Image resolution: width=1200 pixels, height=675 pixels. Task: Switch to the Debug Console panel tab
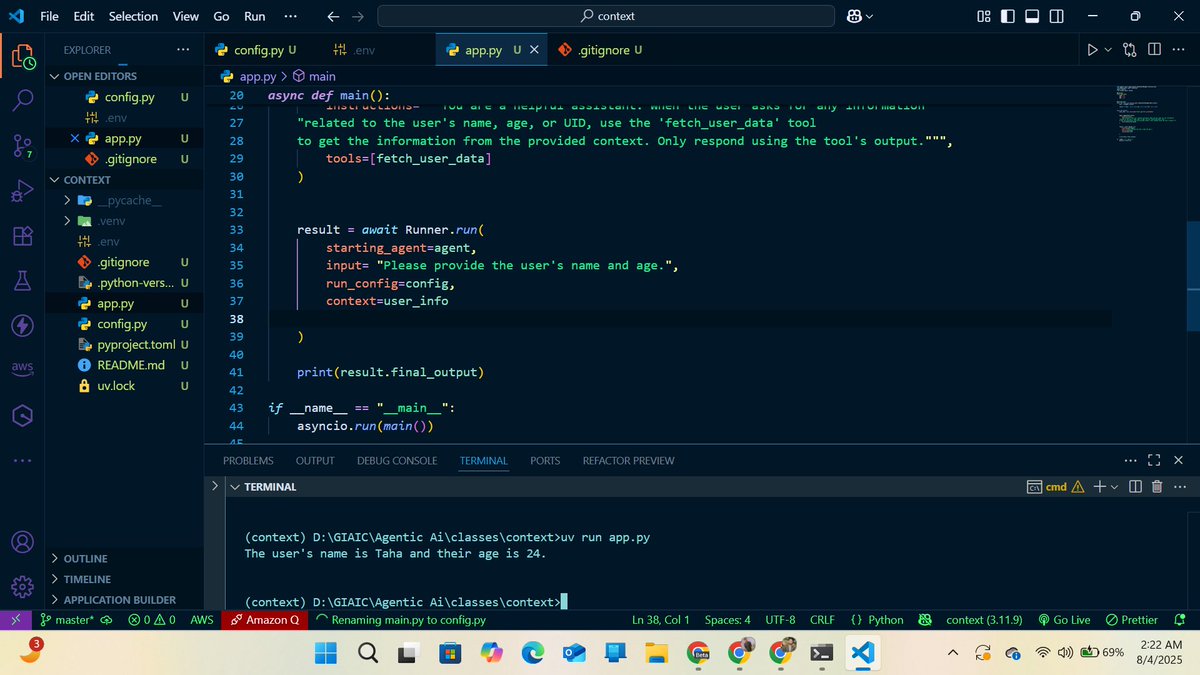click(397, 461)
